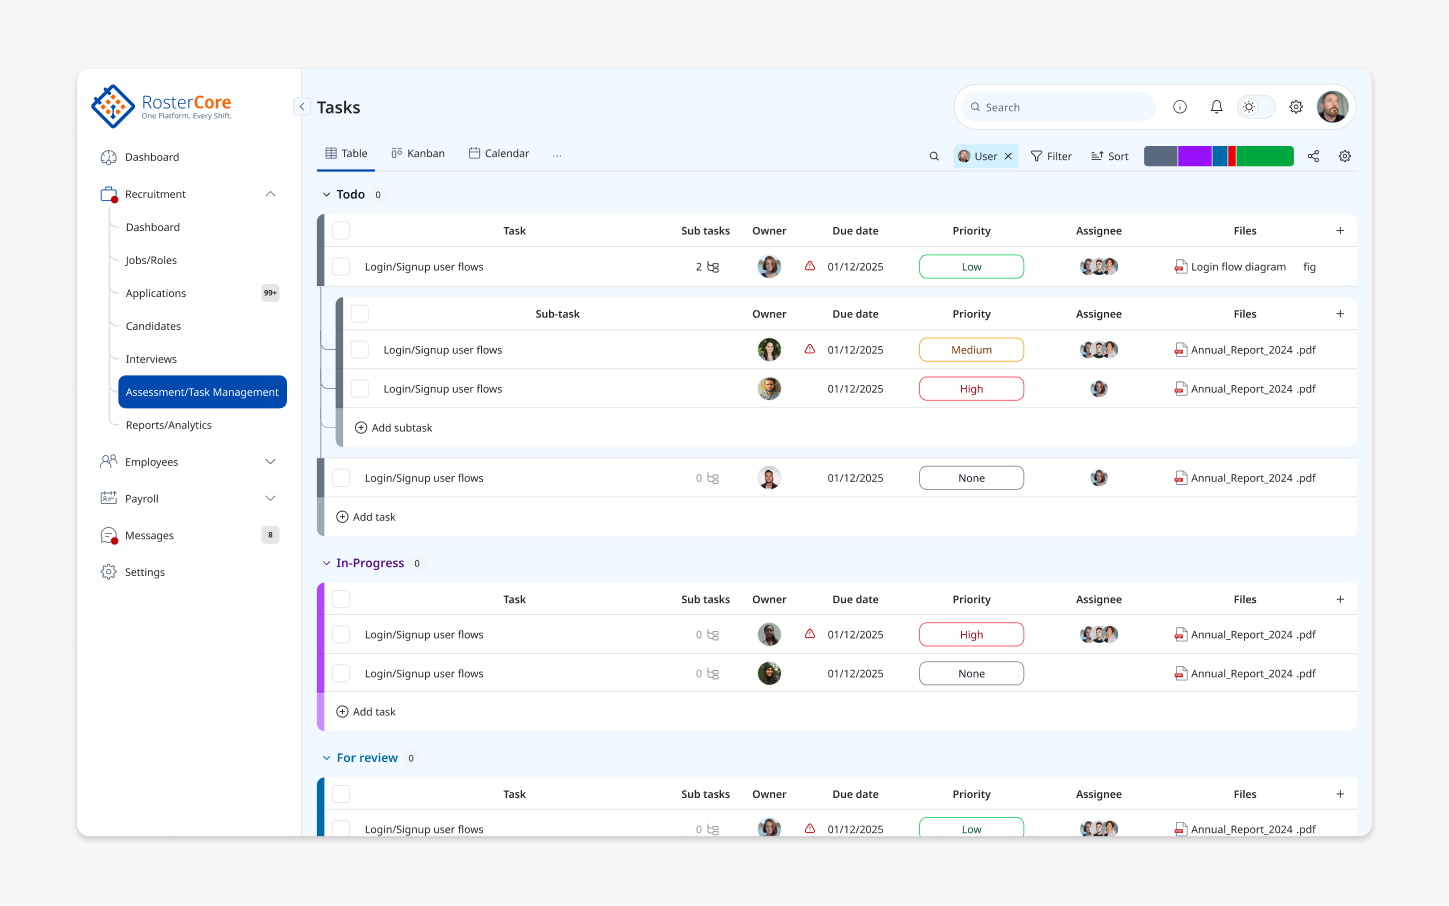This screenshot has height=906, width=1449.
Task: Open the Low priority dropdown in Todo
Action: pos(971,267)
